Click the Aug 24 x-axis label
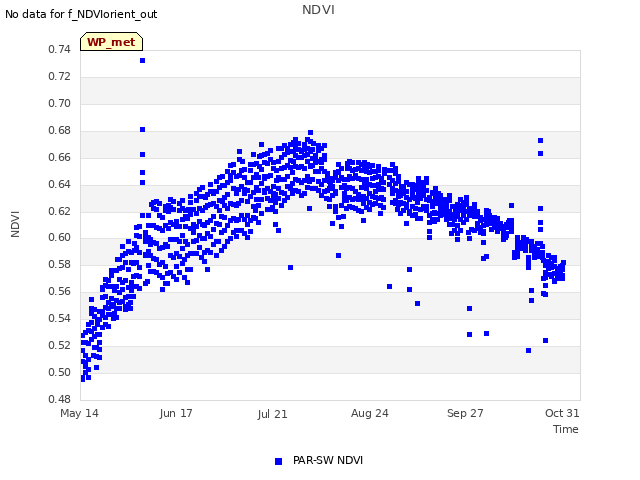 point(369,413)
